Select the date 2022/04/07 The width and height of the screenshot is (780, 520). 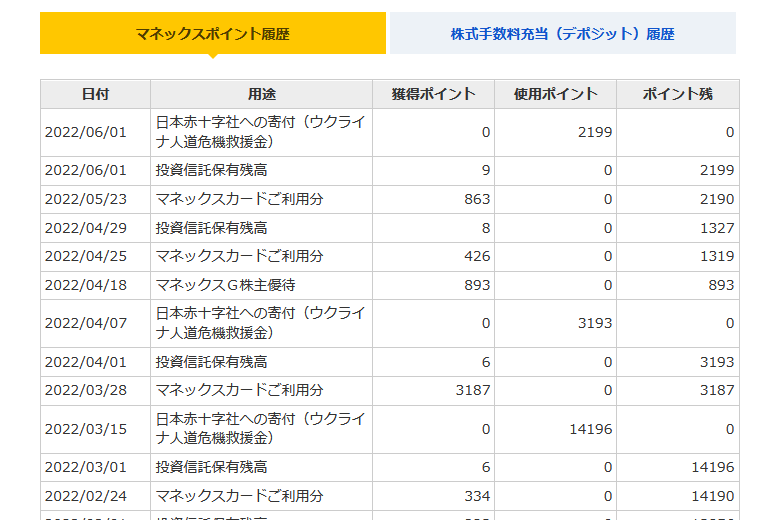click(86, 323)
